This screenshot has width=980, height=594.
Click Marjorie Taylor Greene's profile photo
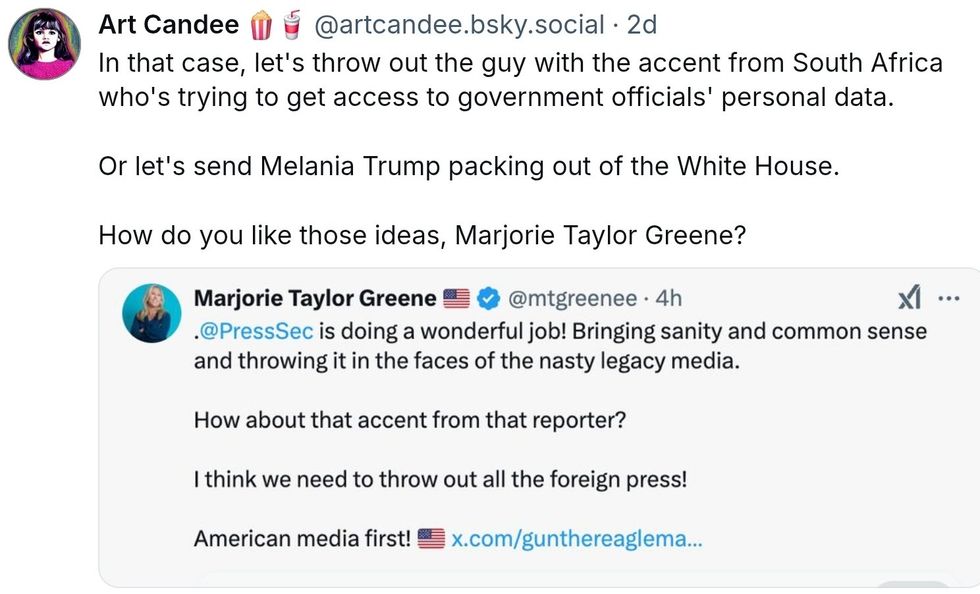coord(151,312)
